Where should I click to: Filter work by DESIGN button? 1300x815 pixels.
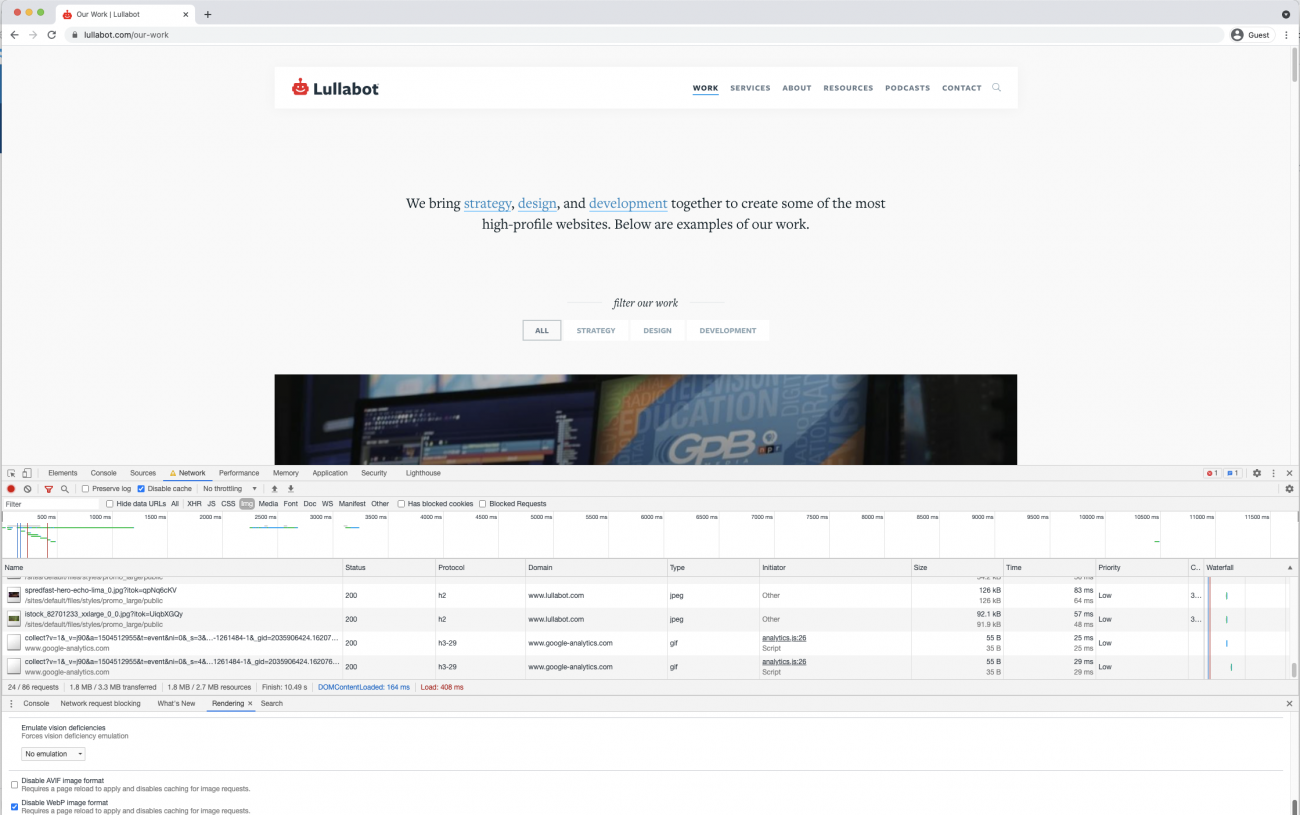pos(657,330)
